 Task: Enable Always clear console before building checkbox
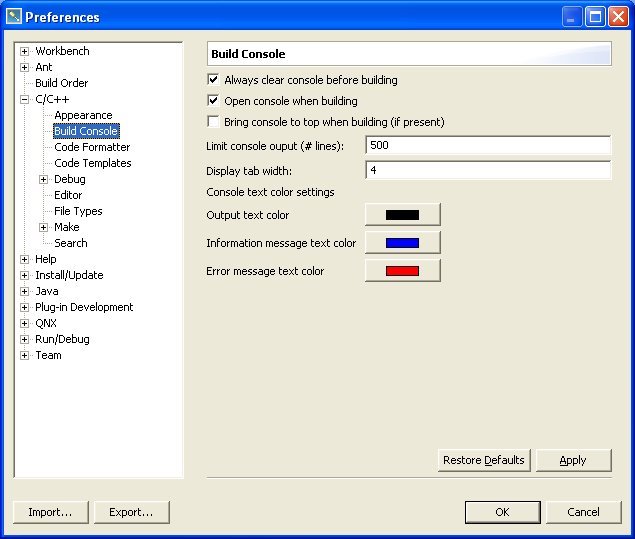213,80
